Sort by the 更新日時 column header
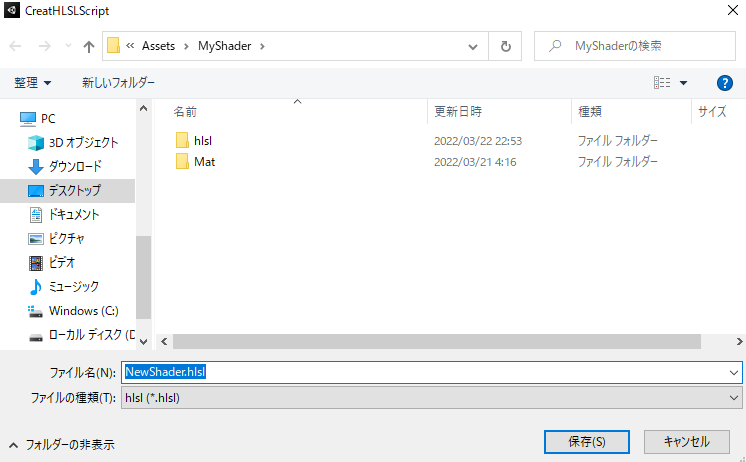The width and height of the screenshot is (746, 462). click(458, 112)
